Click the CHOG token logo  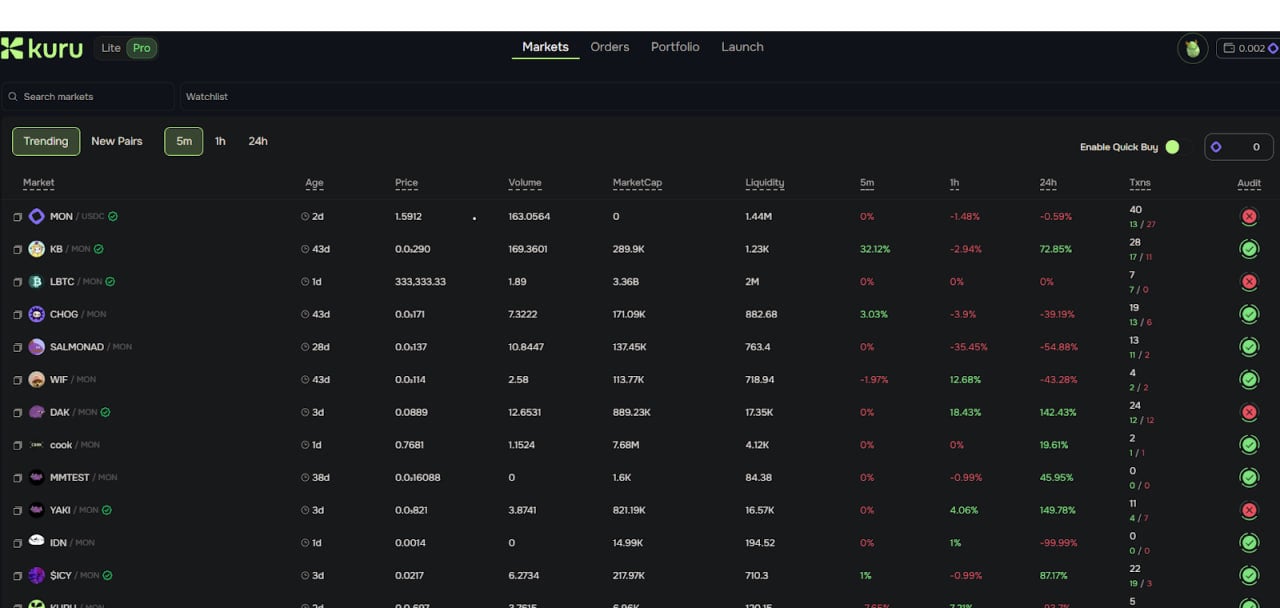click(36, 314)
